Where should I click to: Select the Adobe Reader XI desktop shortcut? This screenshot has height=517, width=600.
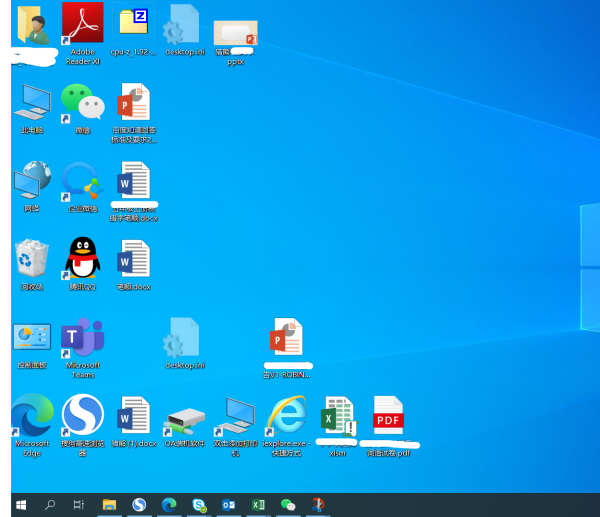83,24
